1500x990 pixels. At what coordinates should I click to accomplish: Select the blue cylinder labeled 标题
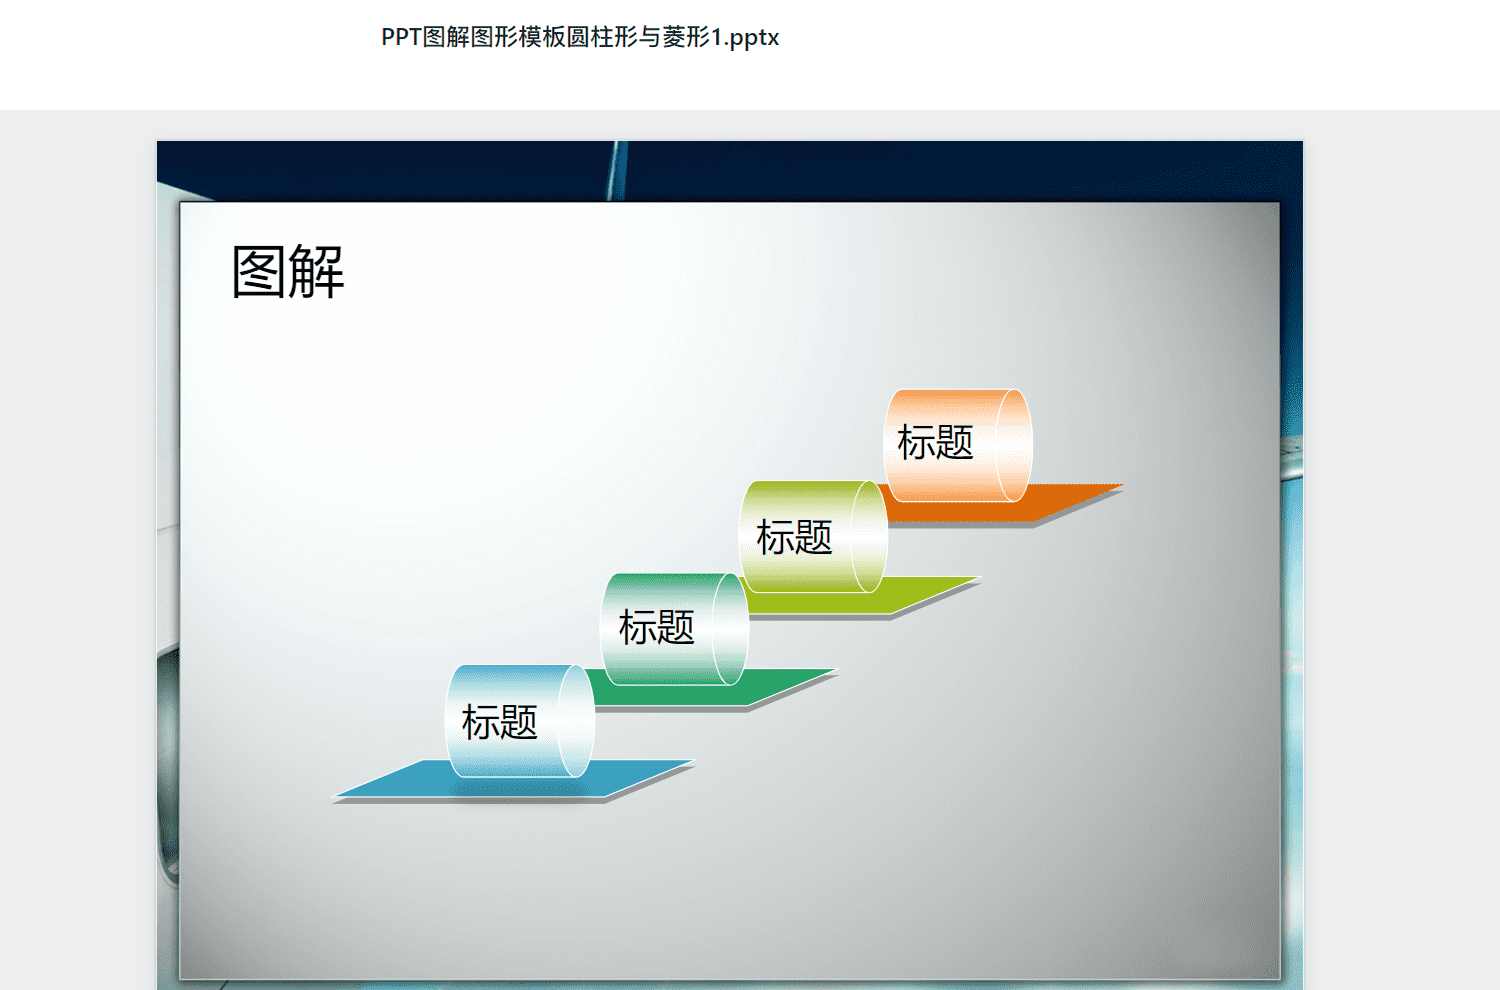point(520,720)
